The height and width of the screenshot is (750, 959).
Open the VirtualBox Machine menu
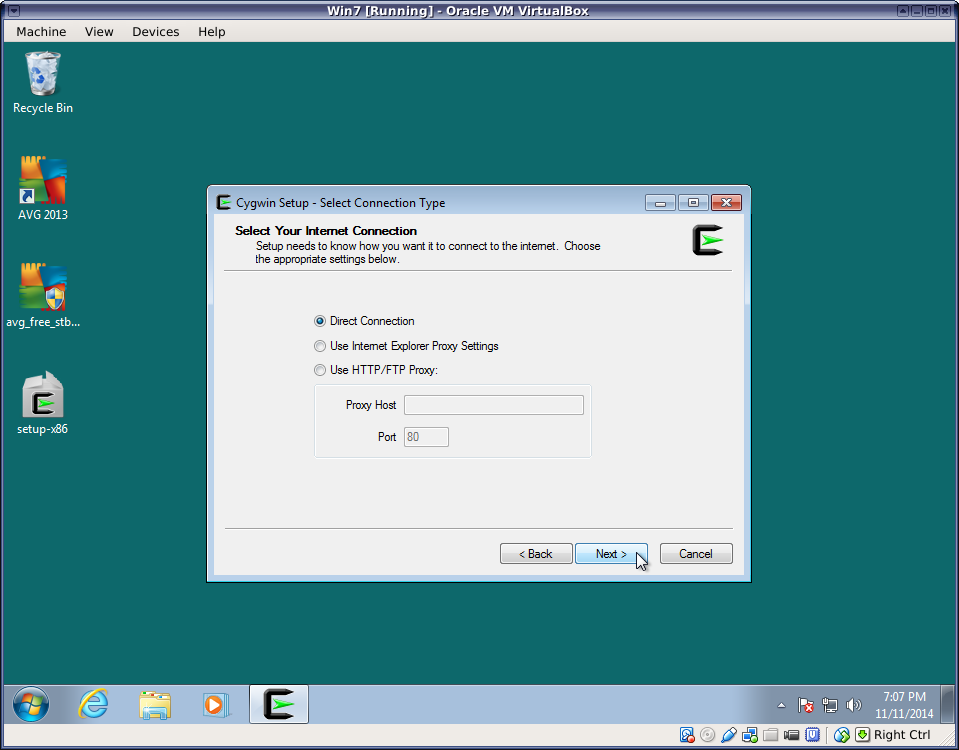pos(41,32)
